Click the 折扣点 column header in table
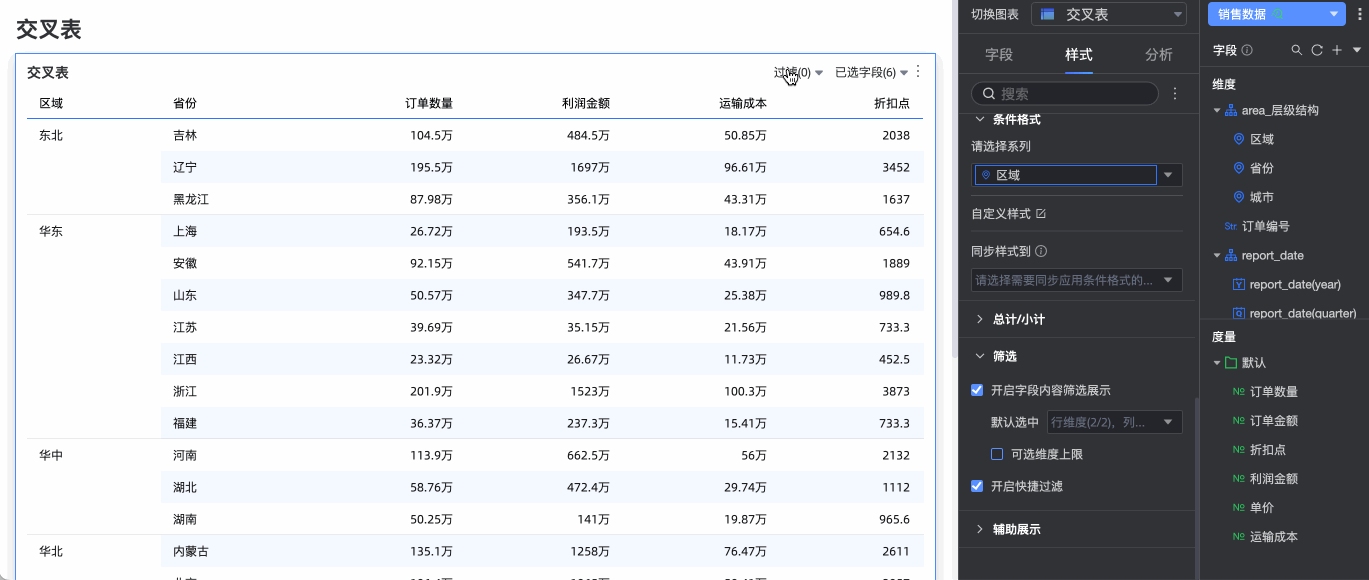The height and width of the screenshot is (580, 1369). pyautogui.click(x=892, y=103)
